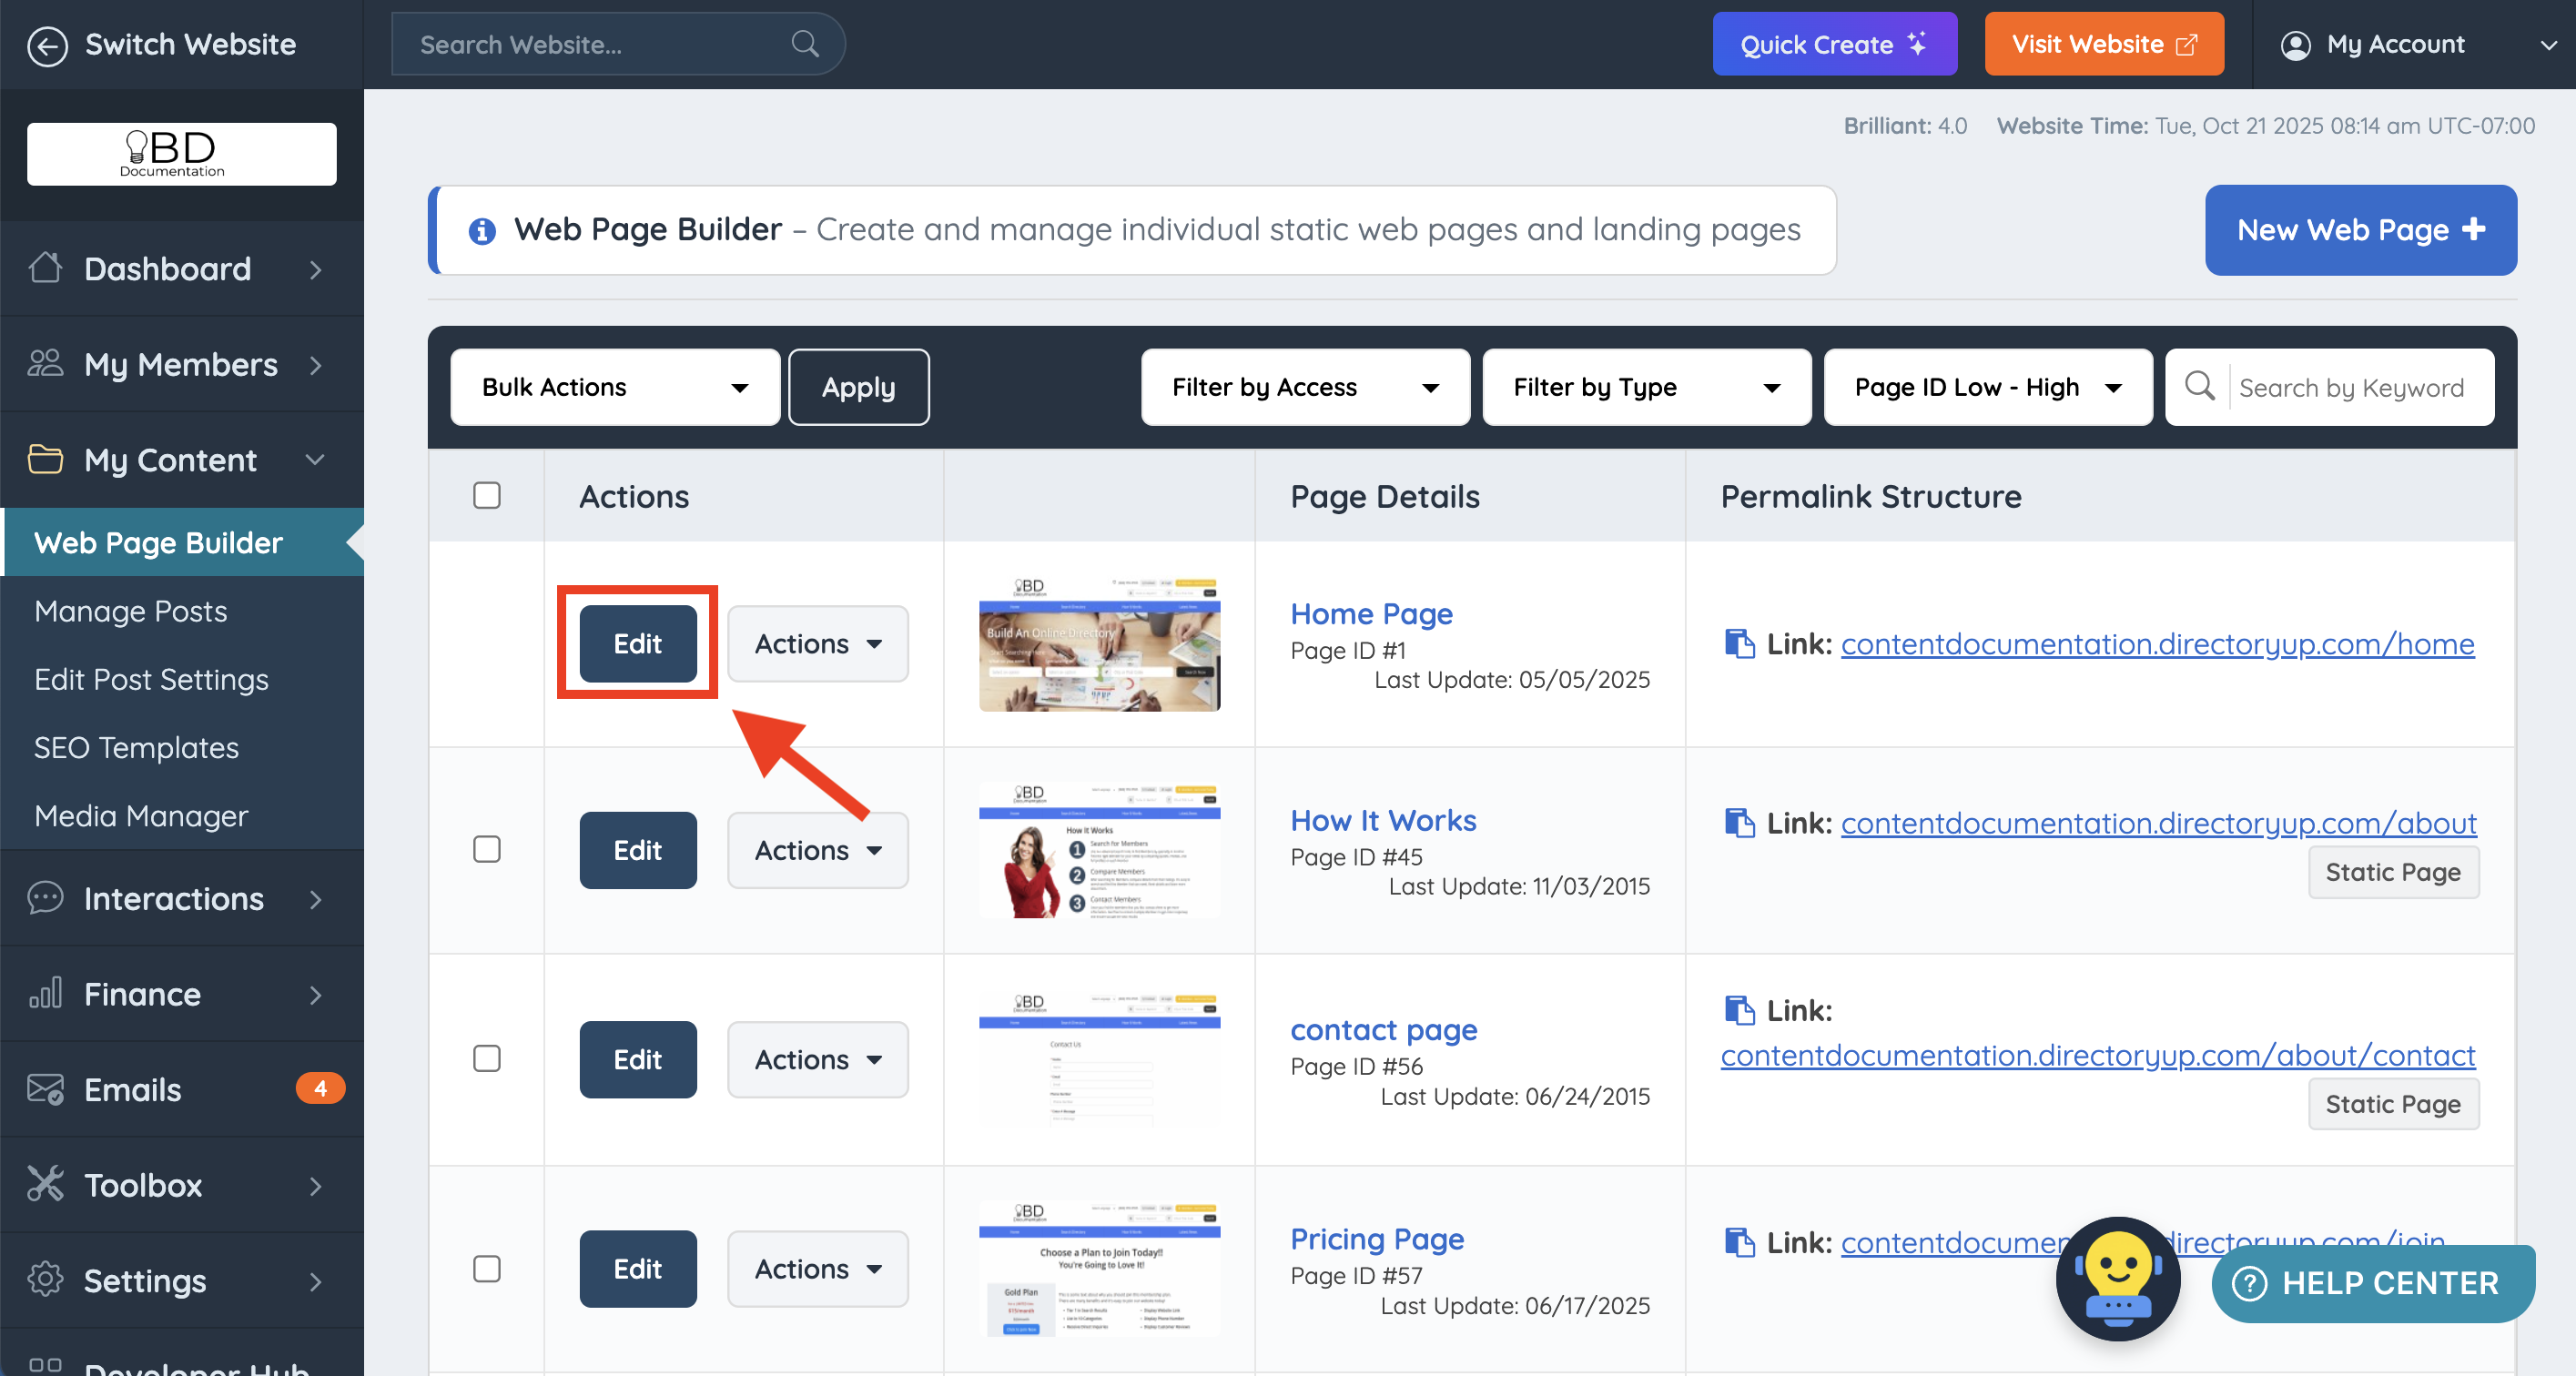Click copy link icon for Home Page
This screenshot has width=2576, height=1376.
pyautogui.click(x=1739, y=643)
